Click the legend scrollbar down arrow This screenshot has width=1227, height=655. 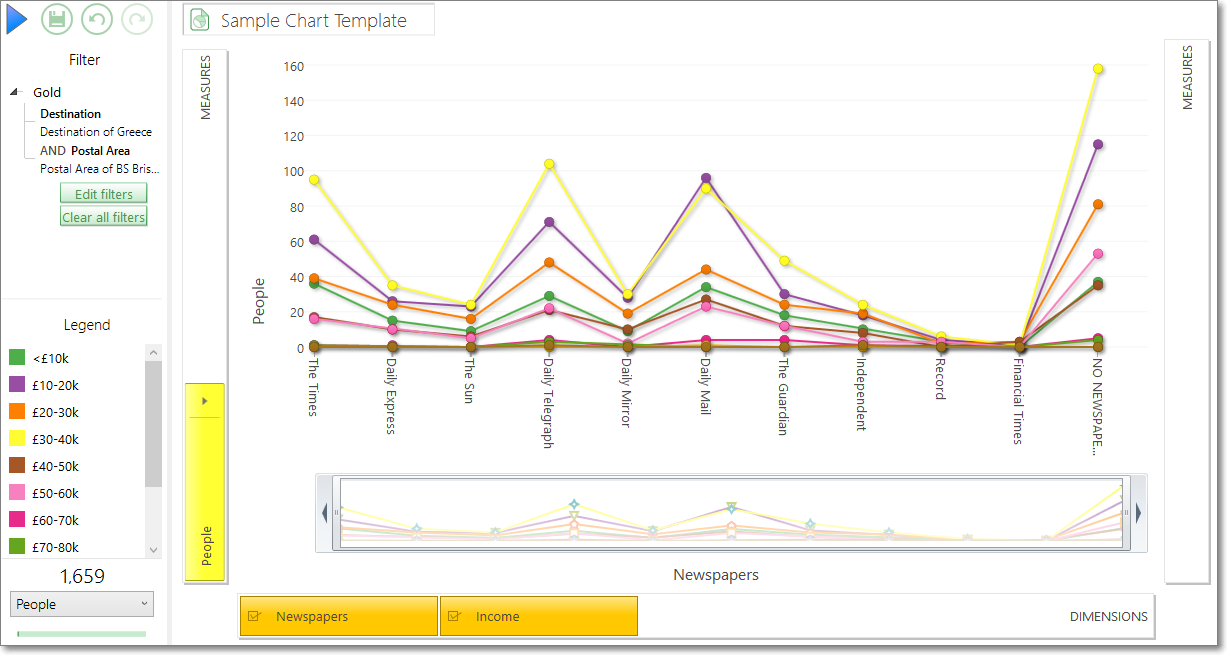tap(153, 549)
